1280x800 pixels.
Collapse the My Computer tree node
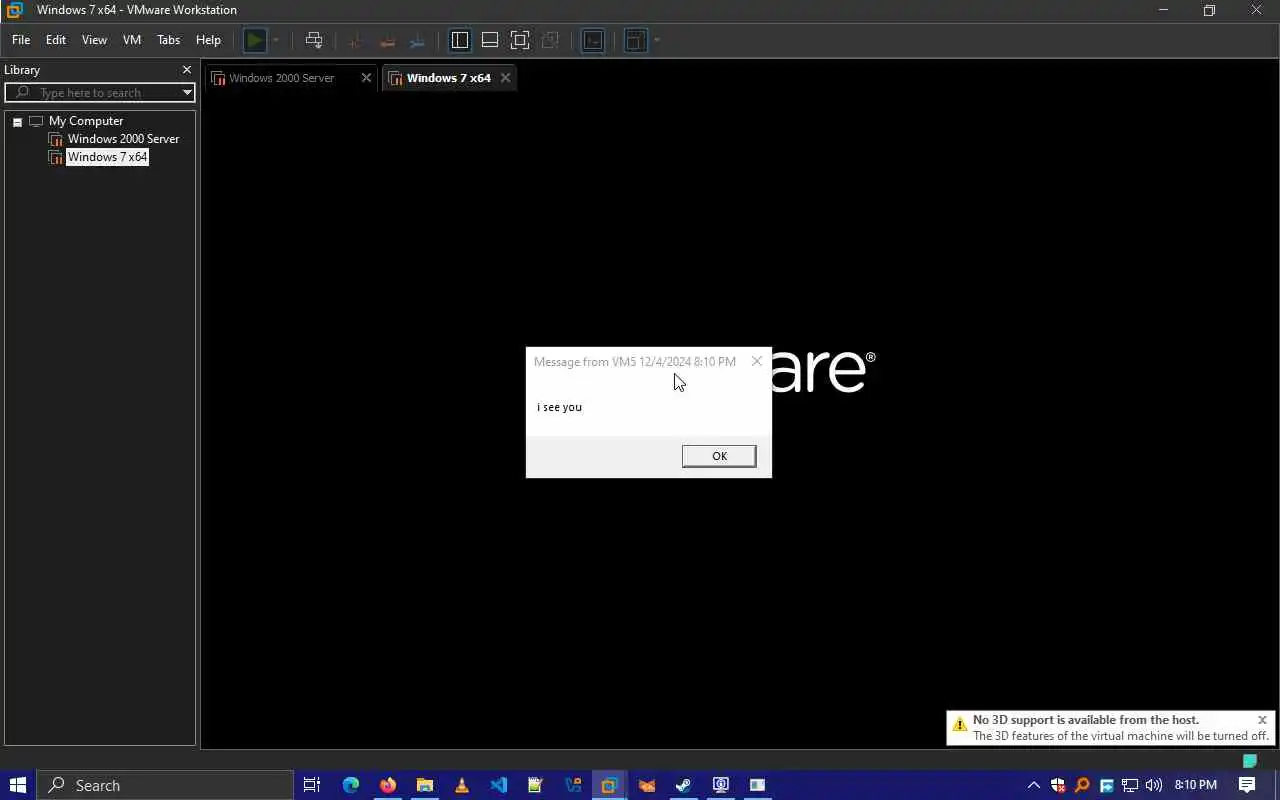click(17, 121)
